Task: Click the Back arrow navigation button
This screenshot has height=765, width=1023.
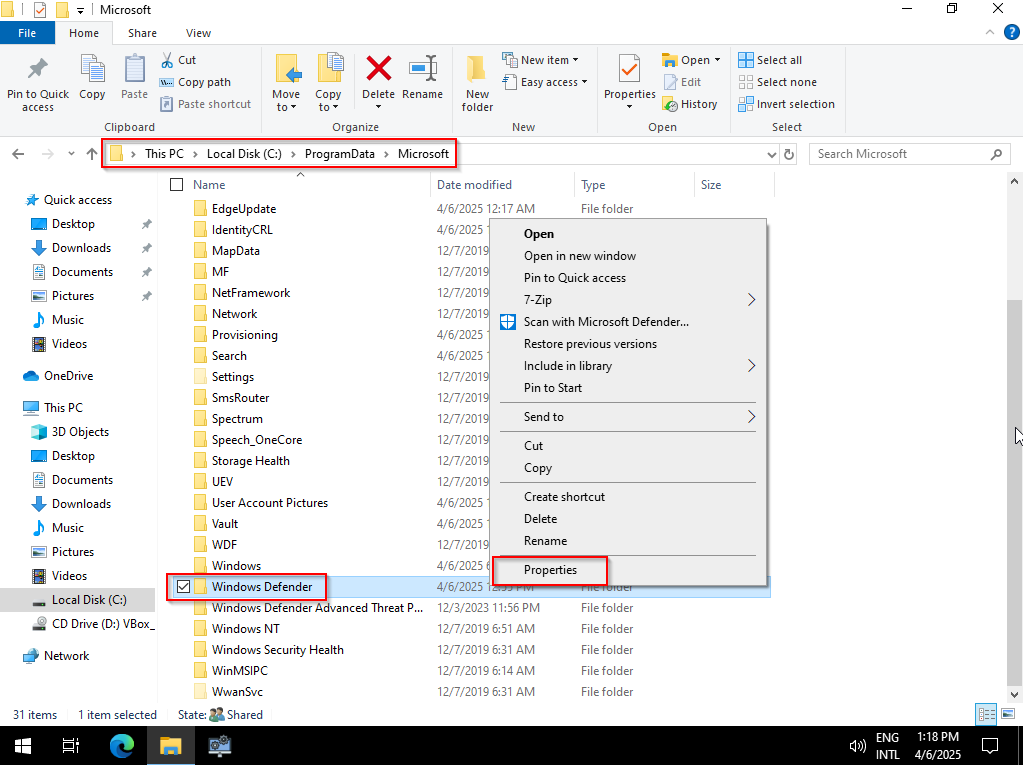Action: (x=18, y=154)
